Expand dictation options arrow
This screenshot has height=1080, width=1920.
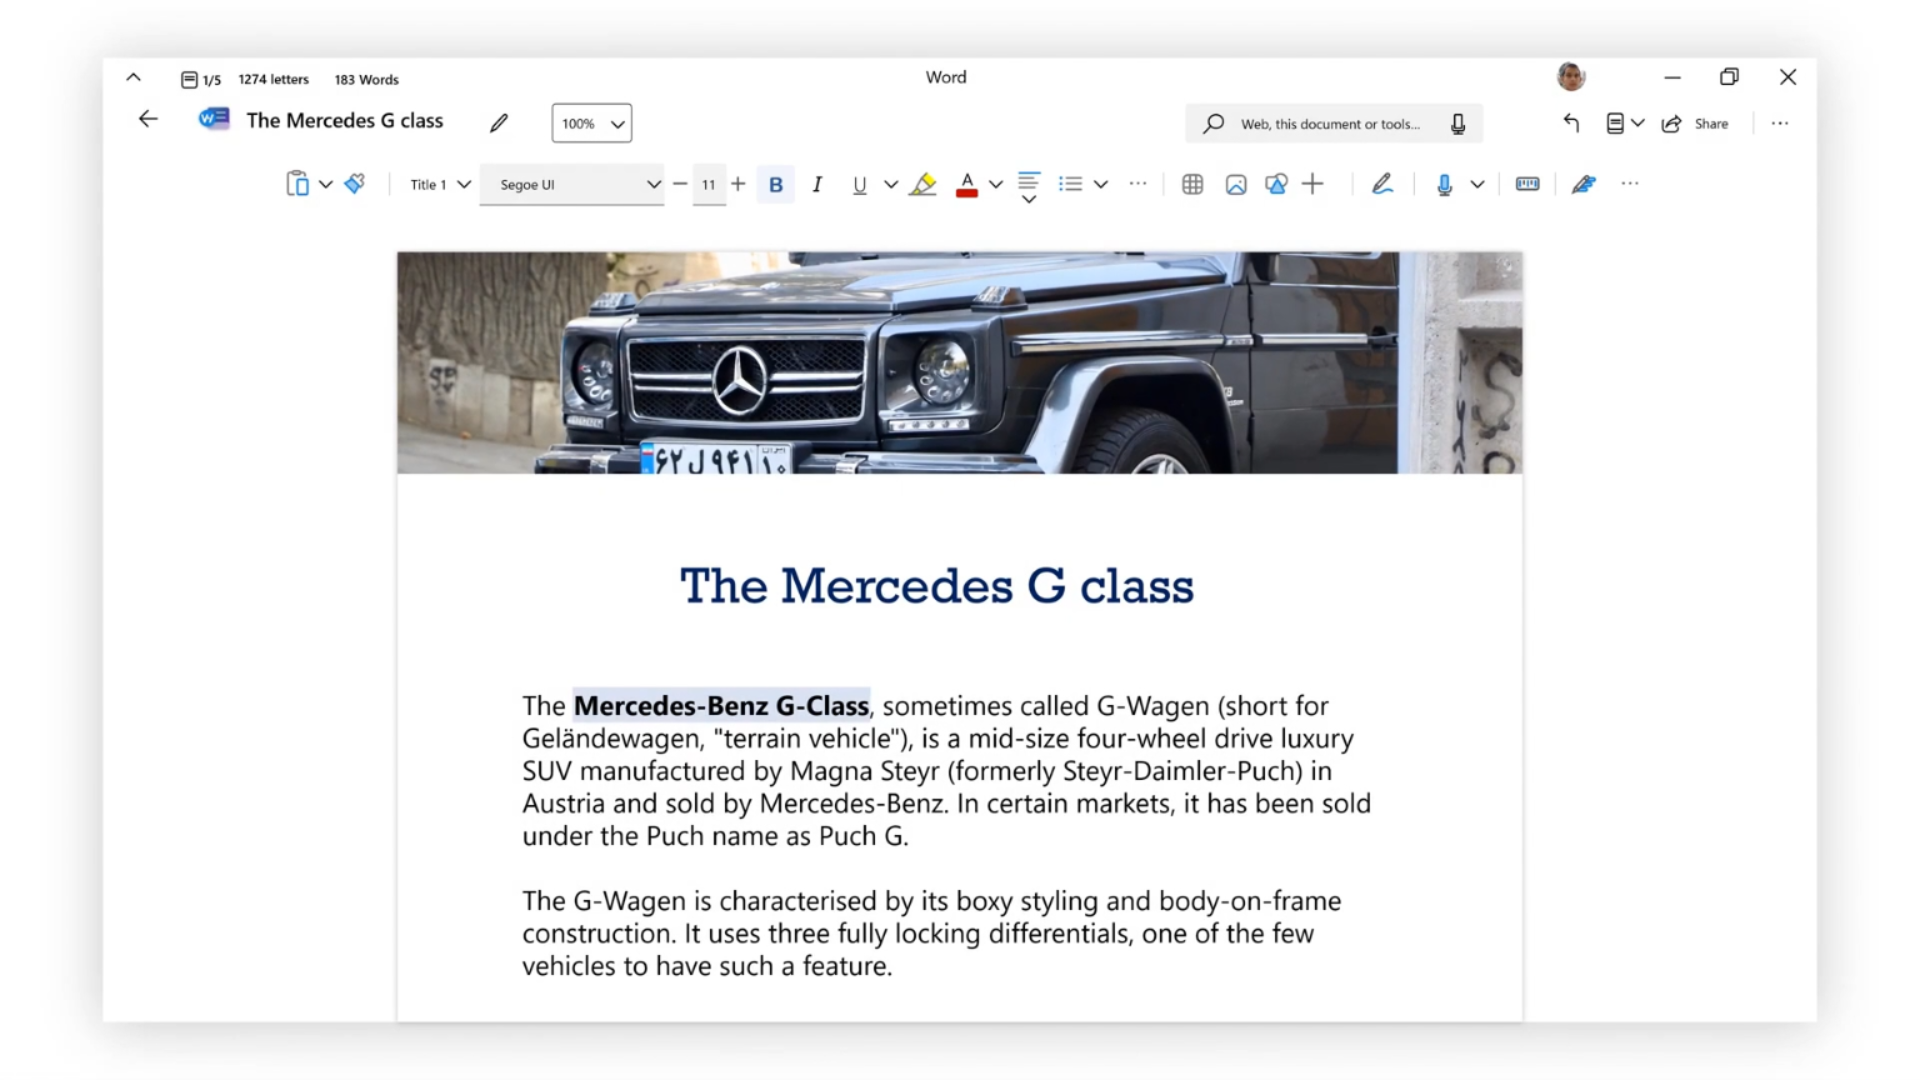[1477, 184]
